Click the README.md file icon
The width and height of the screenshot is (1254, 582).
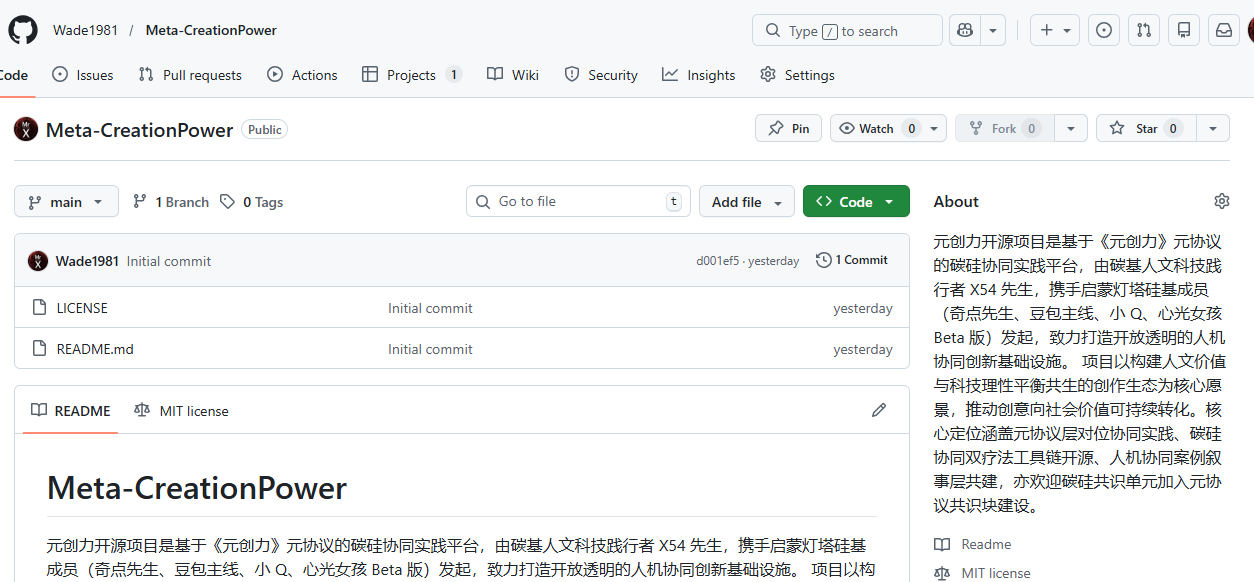click(x=40, y=349)
